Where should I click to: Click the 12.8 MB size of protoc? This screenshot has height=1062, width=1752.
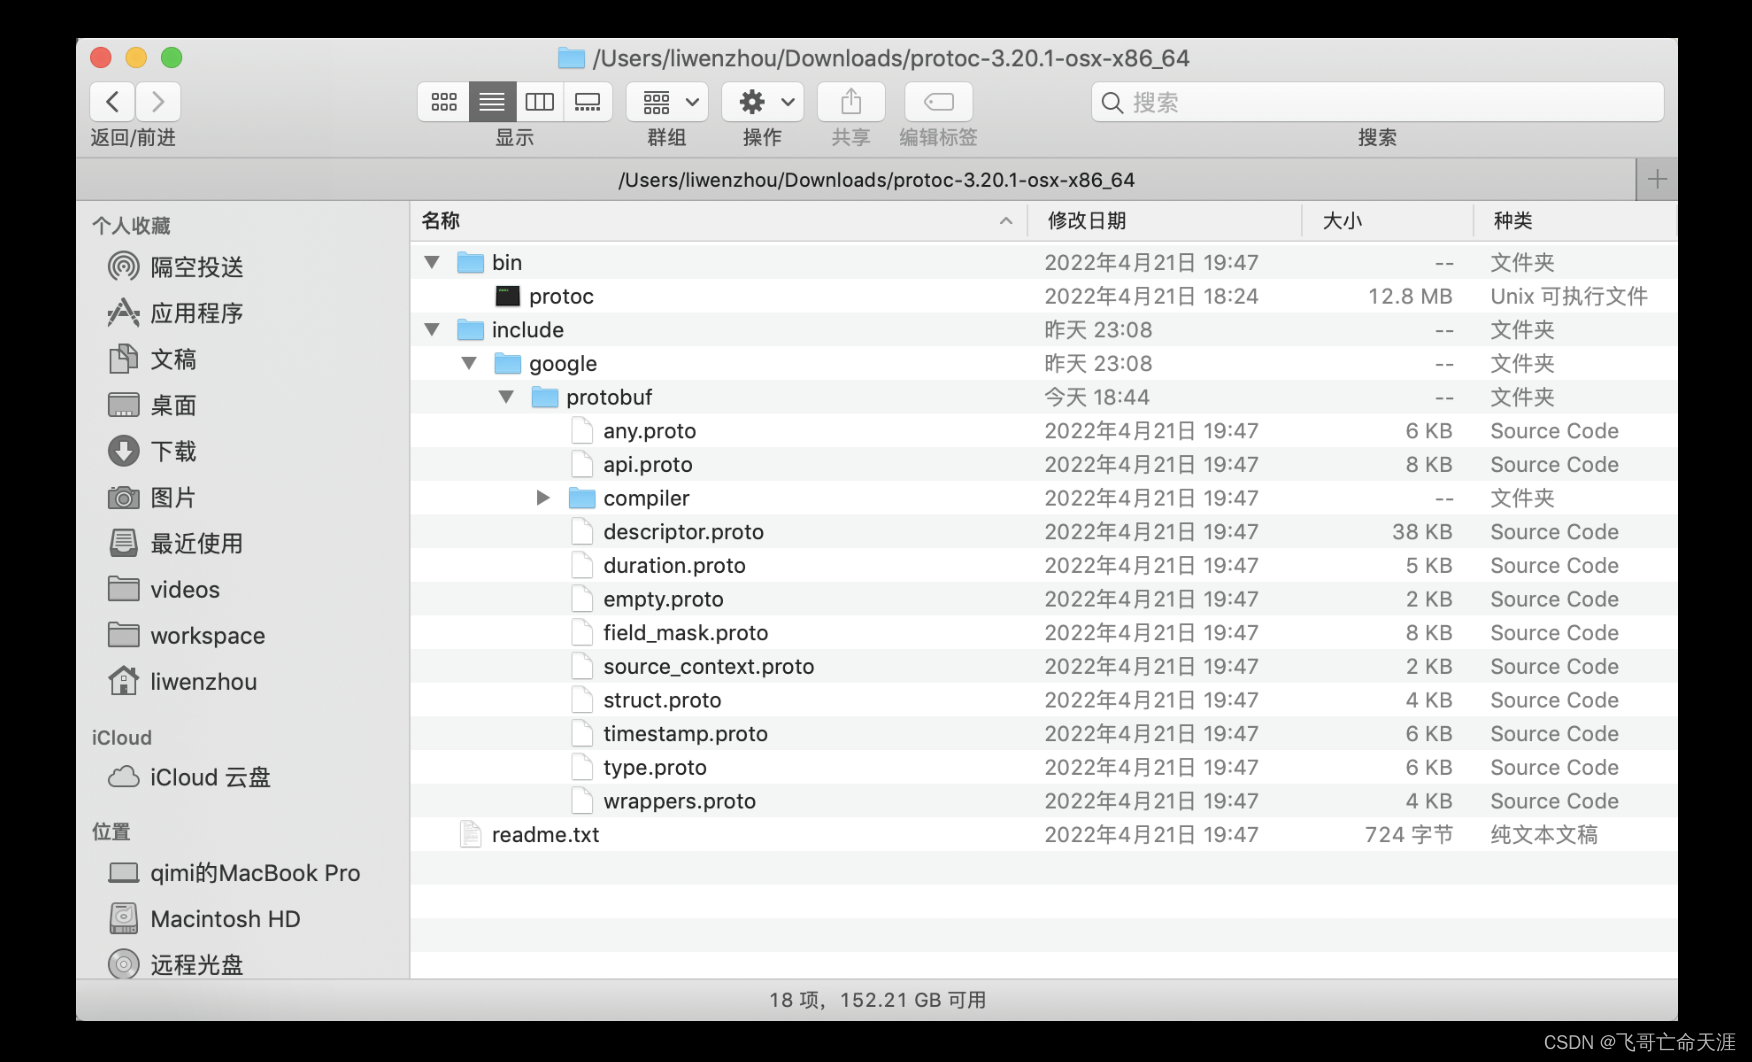click(x=1410, y=296)
